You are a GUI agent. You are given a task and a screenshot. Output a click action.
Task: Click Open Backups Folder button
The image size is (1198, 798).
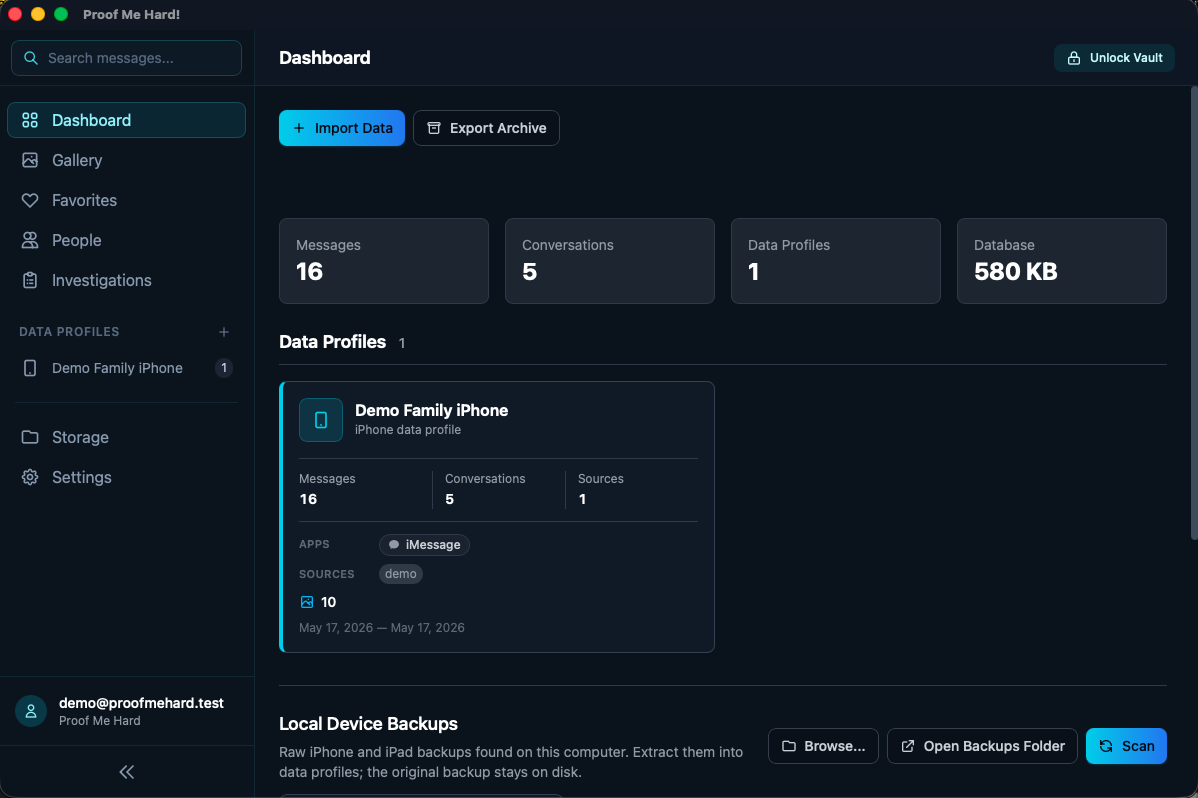click(x=982, y=746)
